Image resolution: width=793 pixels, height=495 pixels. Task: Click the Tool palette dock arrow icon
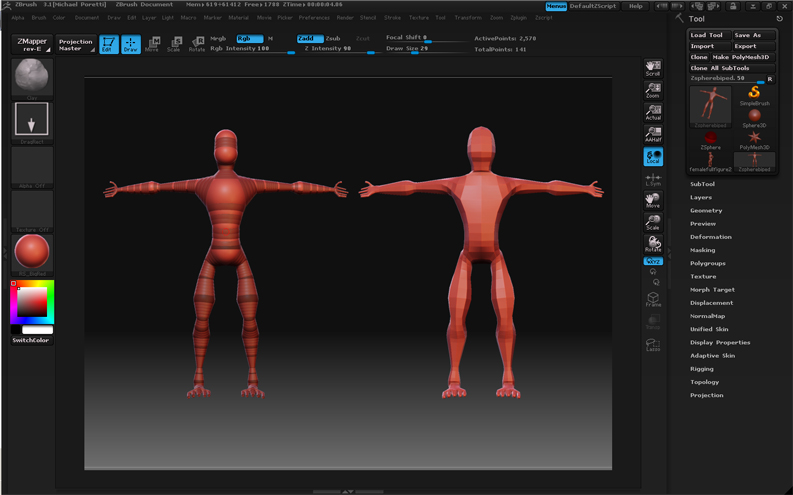click(x=779, y=19)
